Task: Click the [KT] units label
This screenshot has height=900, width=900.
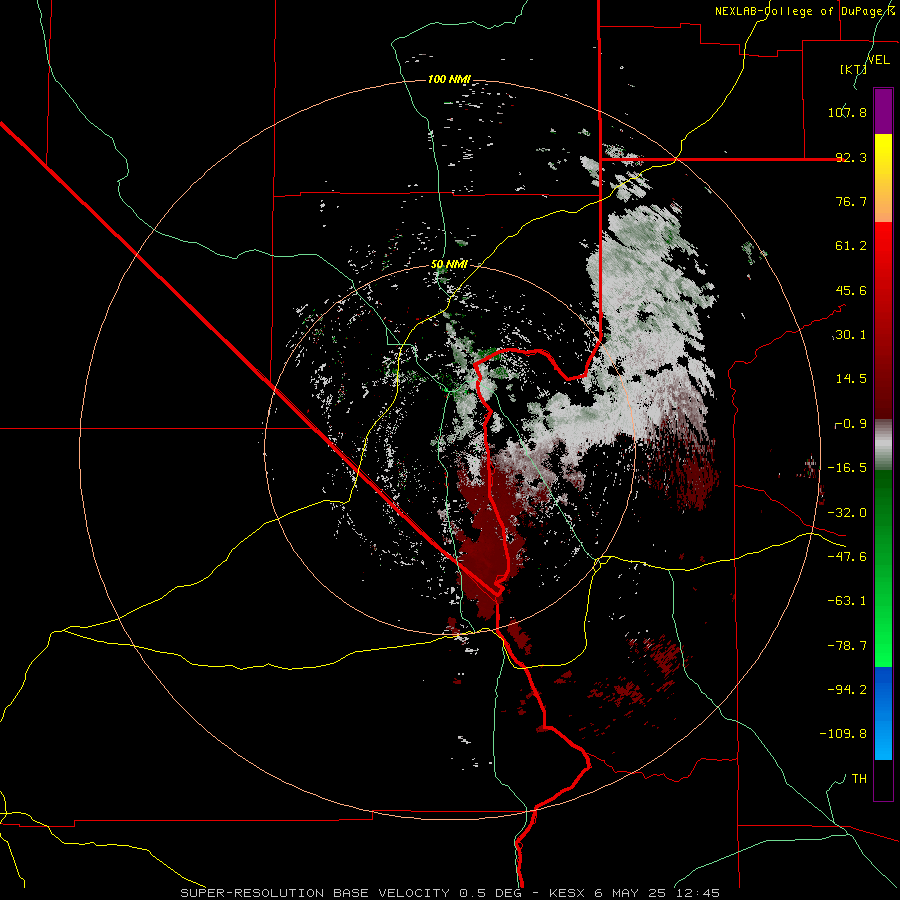Action: 853,69
